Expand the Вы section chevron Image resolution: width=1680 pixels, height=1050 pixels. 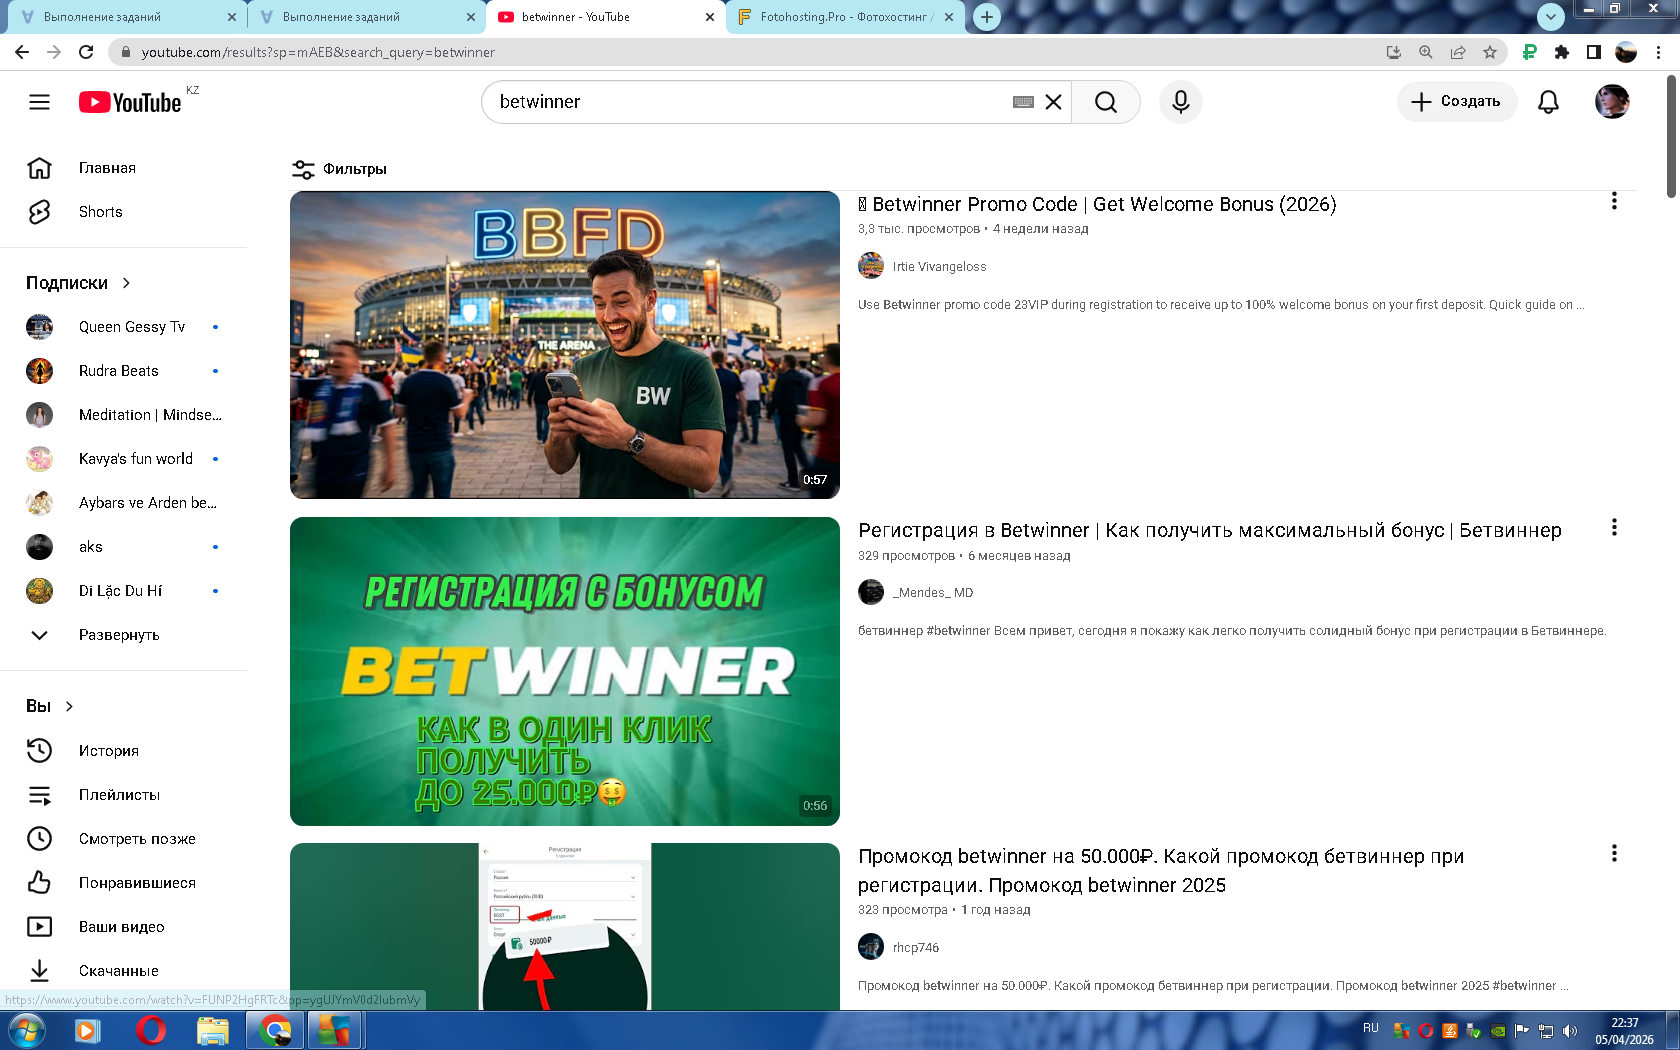point(69,706)
